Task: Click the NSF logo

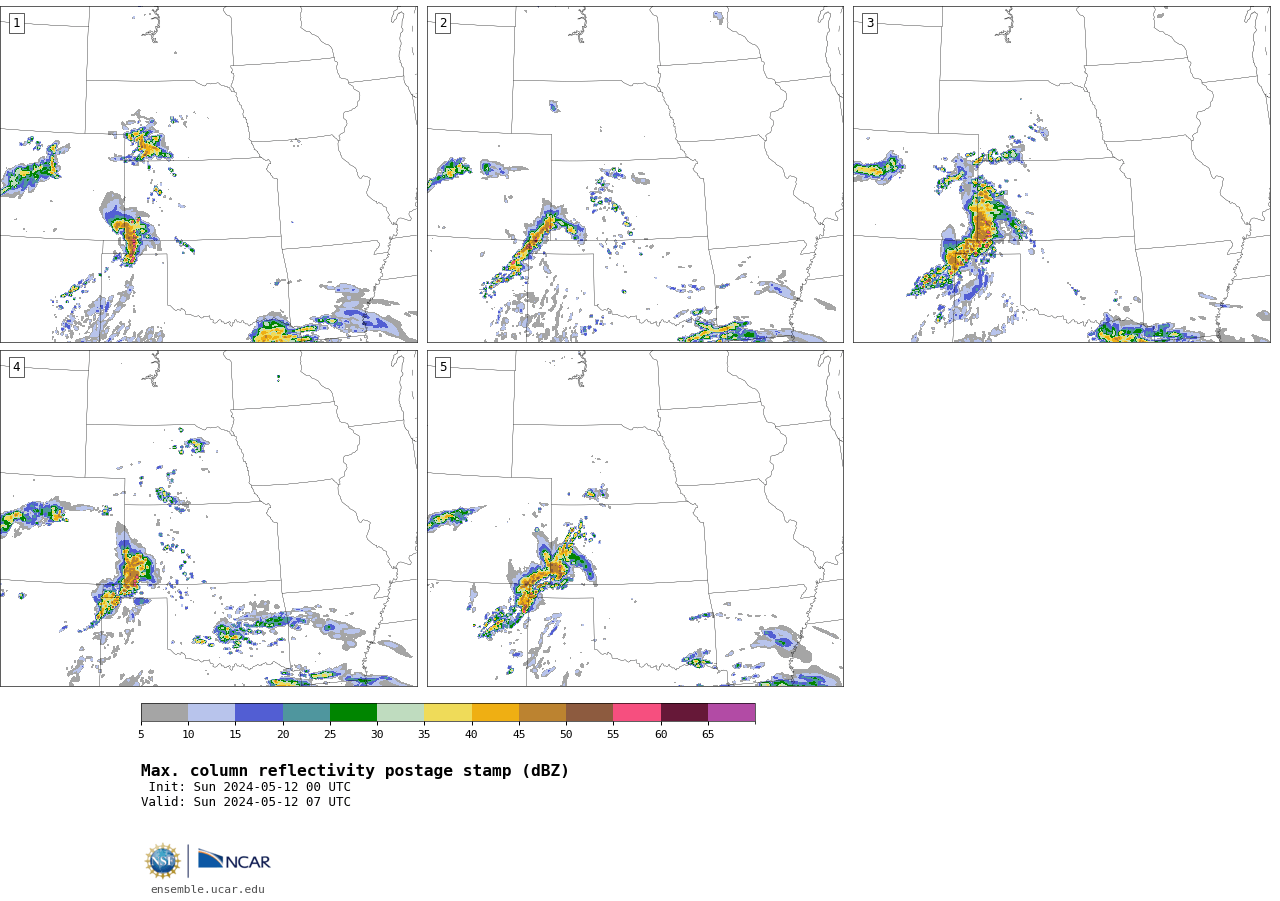Action: click(163, 861)
